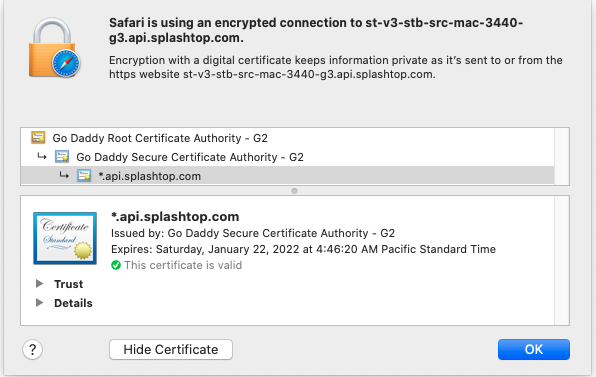Select Go Daddy Secure Certificate Authority - G2 row
Image resolution: width=596 pixels, height=377 pixels.
287,157
